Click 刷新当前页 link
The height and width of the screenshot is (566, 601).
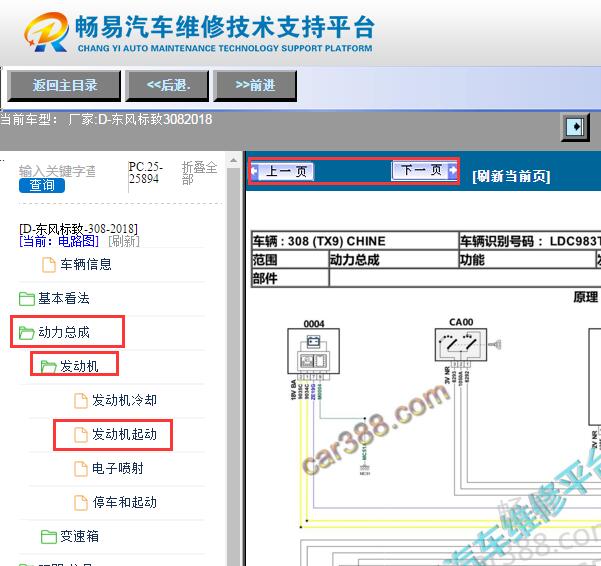511,176
